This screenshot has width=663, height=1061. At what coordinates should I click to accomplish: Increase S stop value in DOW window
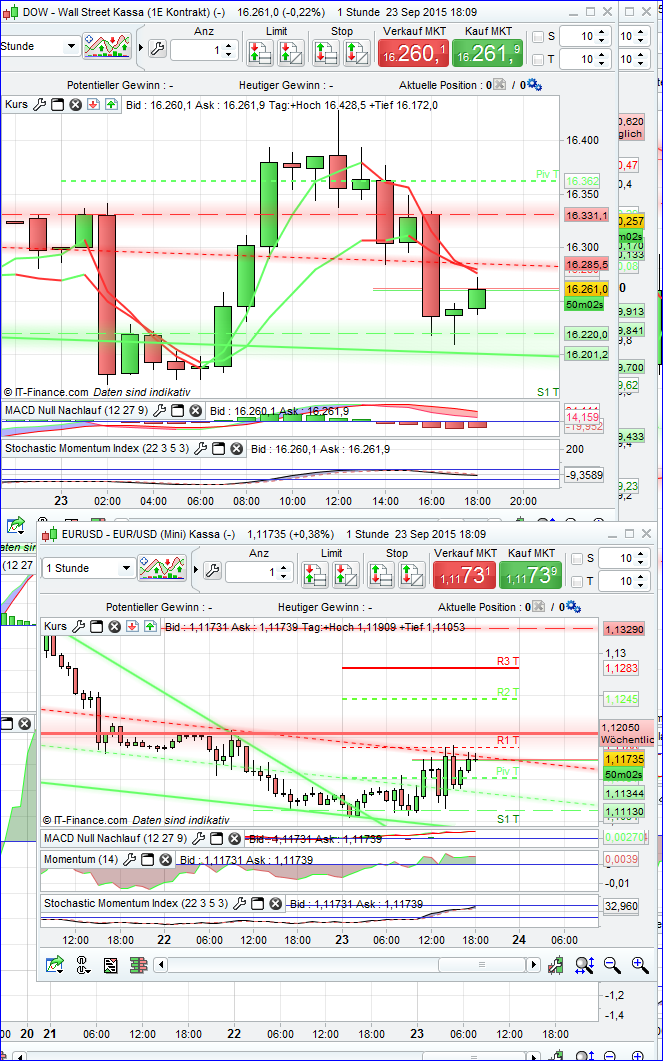603,32
